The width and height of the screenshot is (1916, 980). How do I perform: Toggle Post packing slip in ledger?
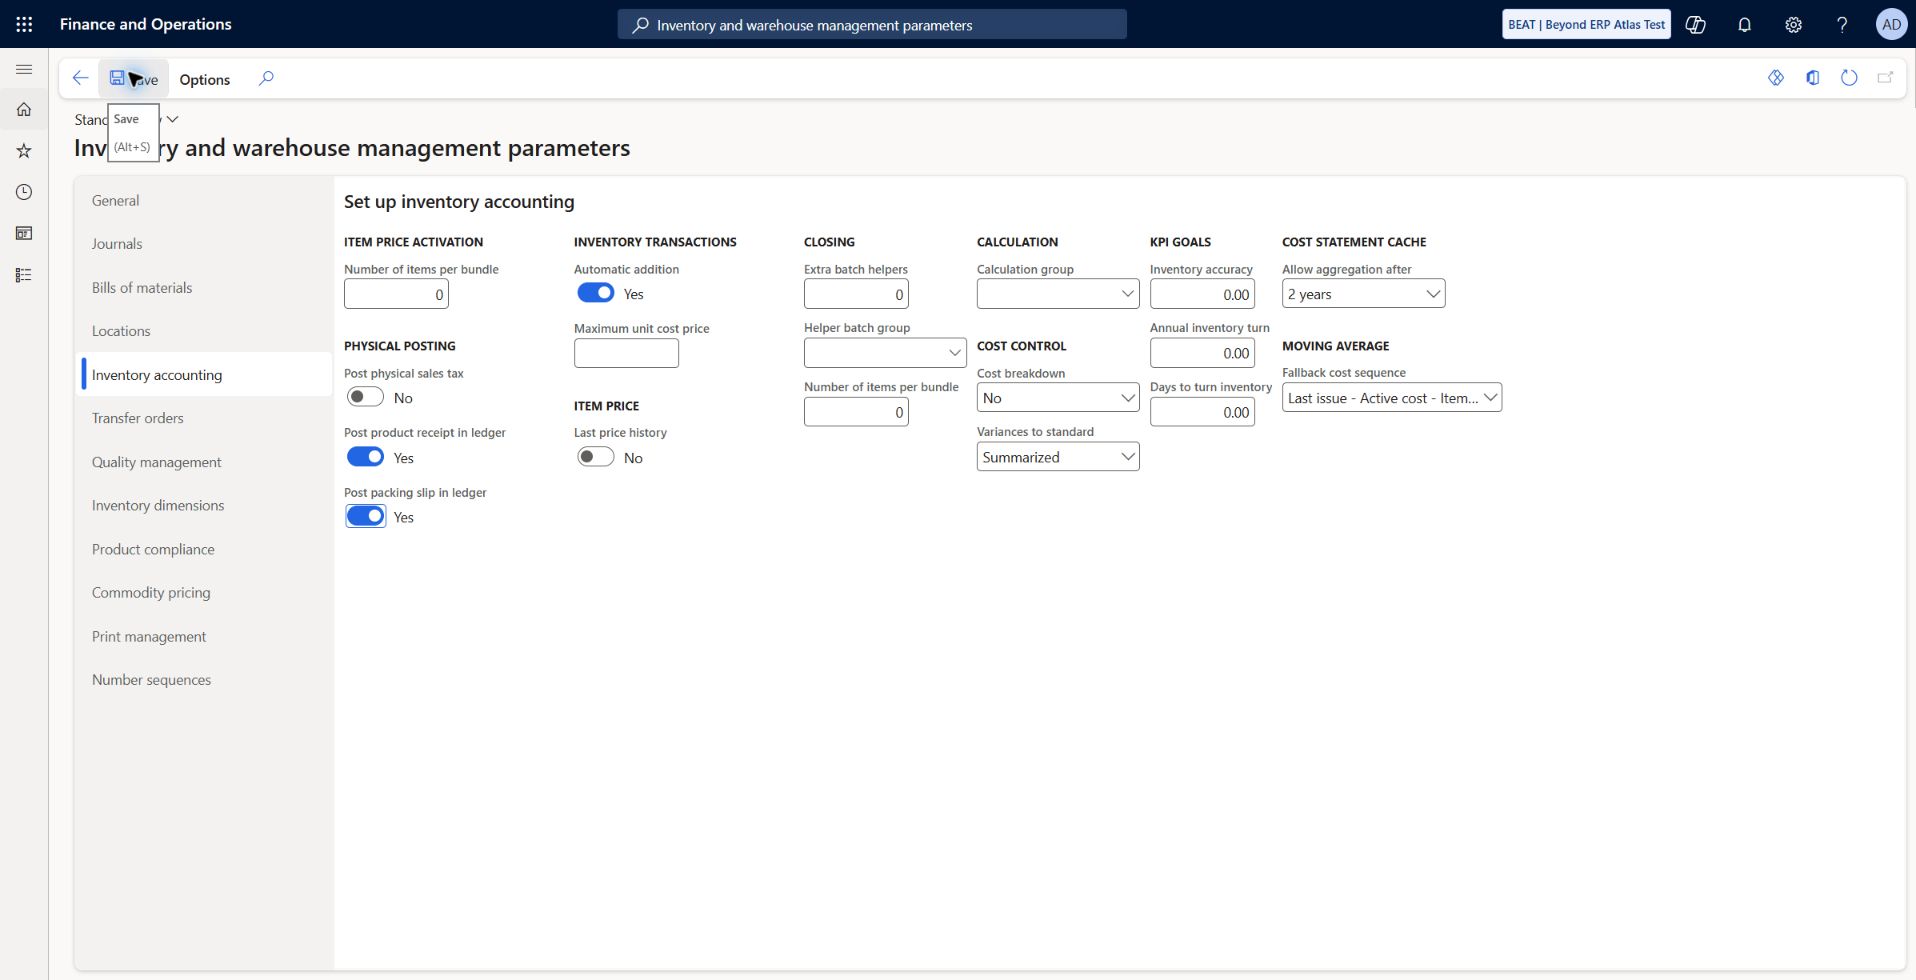click(365, 516)
